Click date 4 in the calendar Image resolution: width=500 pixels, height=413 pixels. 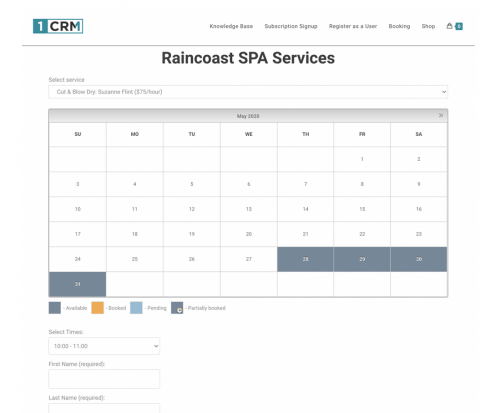[x=135, y=184]
